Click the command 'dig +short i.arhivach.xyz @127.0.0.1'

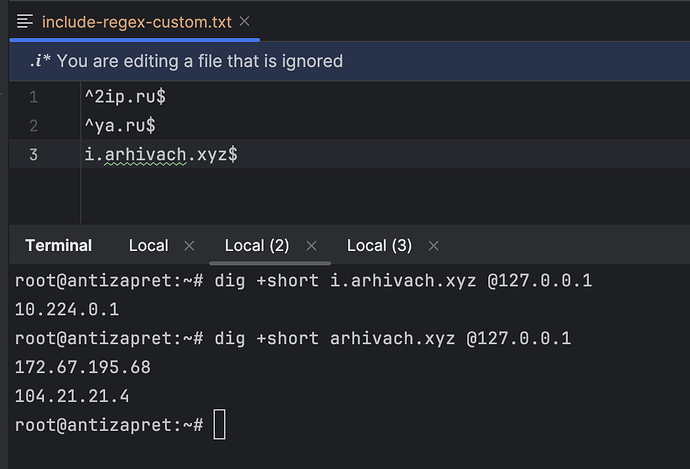pos(403,281)
